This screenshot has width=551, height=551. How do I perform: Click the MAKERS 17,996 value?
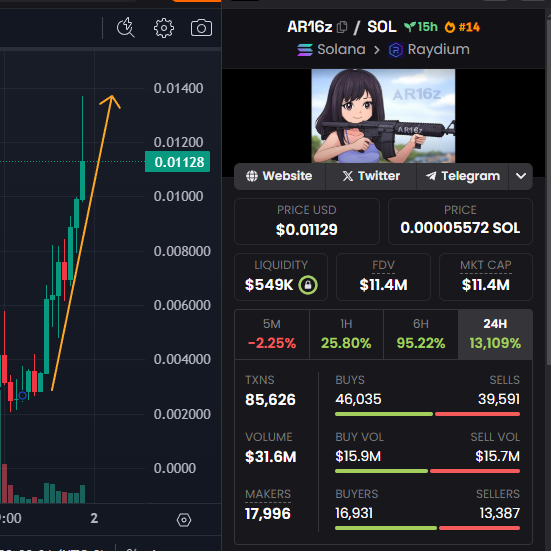coord(268,514)
